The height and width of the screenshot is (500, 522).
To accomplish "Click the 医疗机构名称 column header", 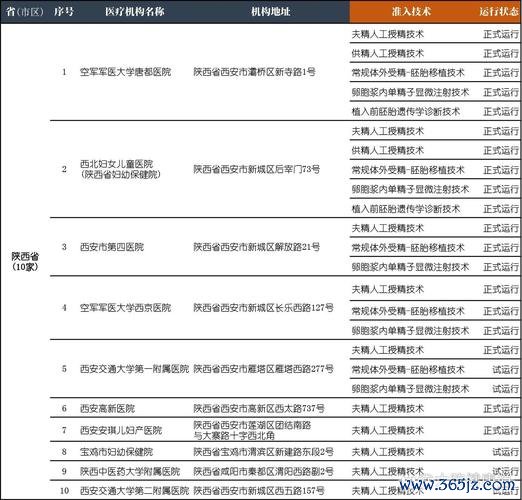I will [135, 12].
